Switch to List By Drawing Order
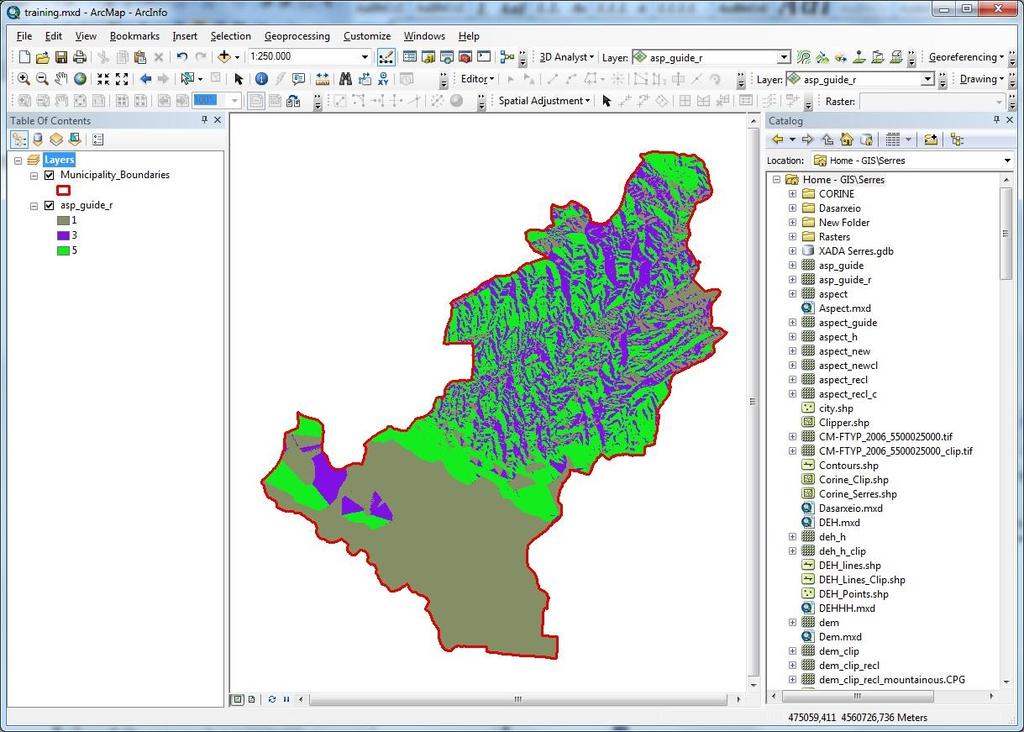The image size is (1024, 732). 19,139
